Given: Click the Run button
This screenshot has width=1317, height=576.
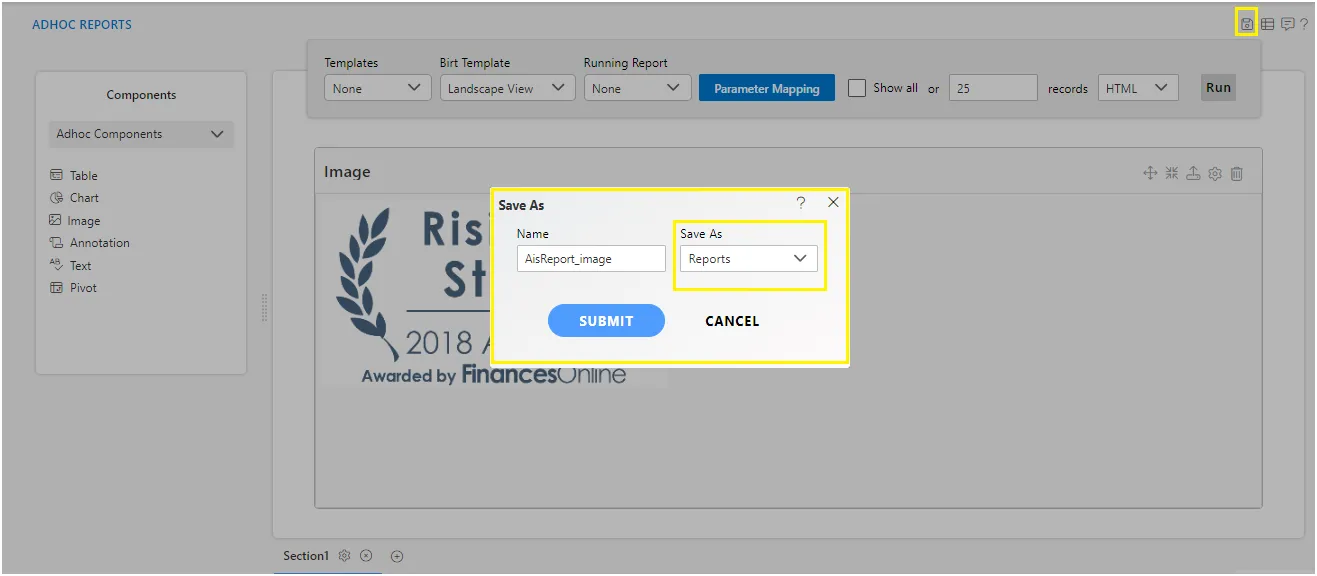Looking at the screenshot, I should (1218, 88).
